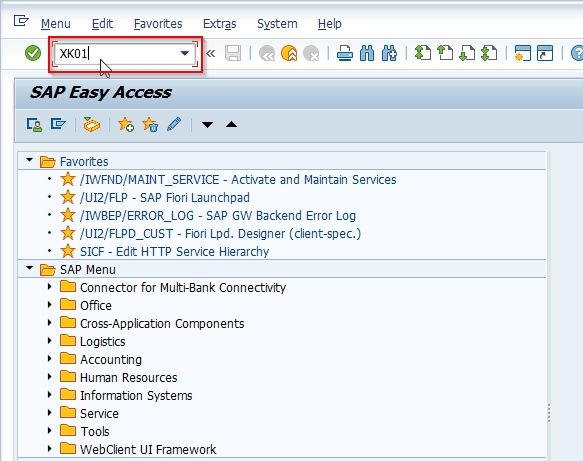Click the Delete Favorites star-trash icon
The height and width of the screenshot is (461, 583).
point(150,125)
